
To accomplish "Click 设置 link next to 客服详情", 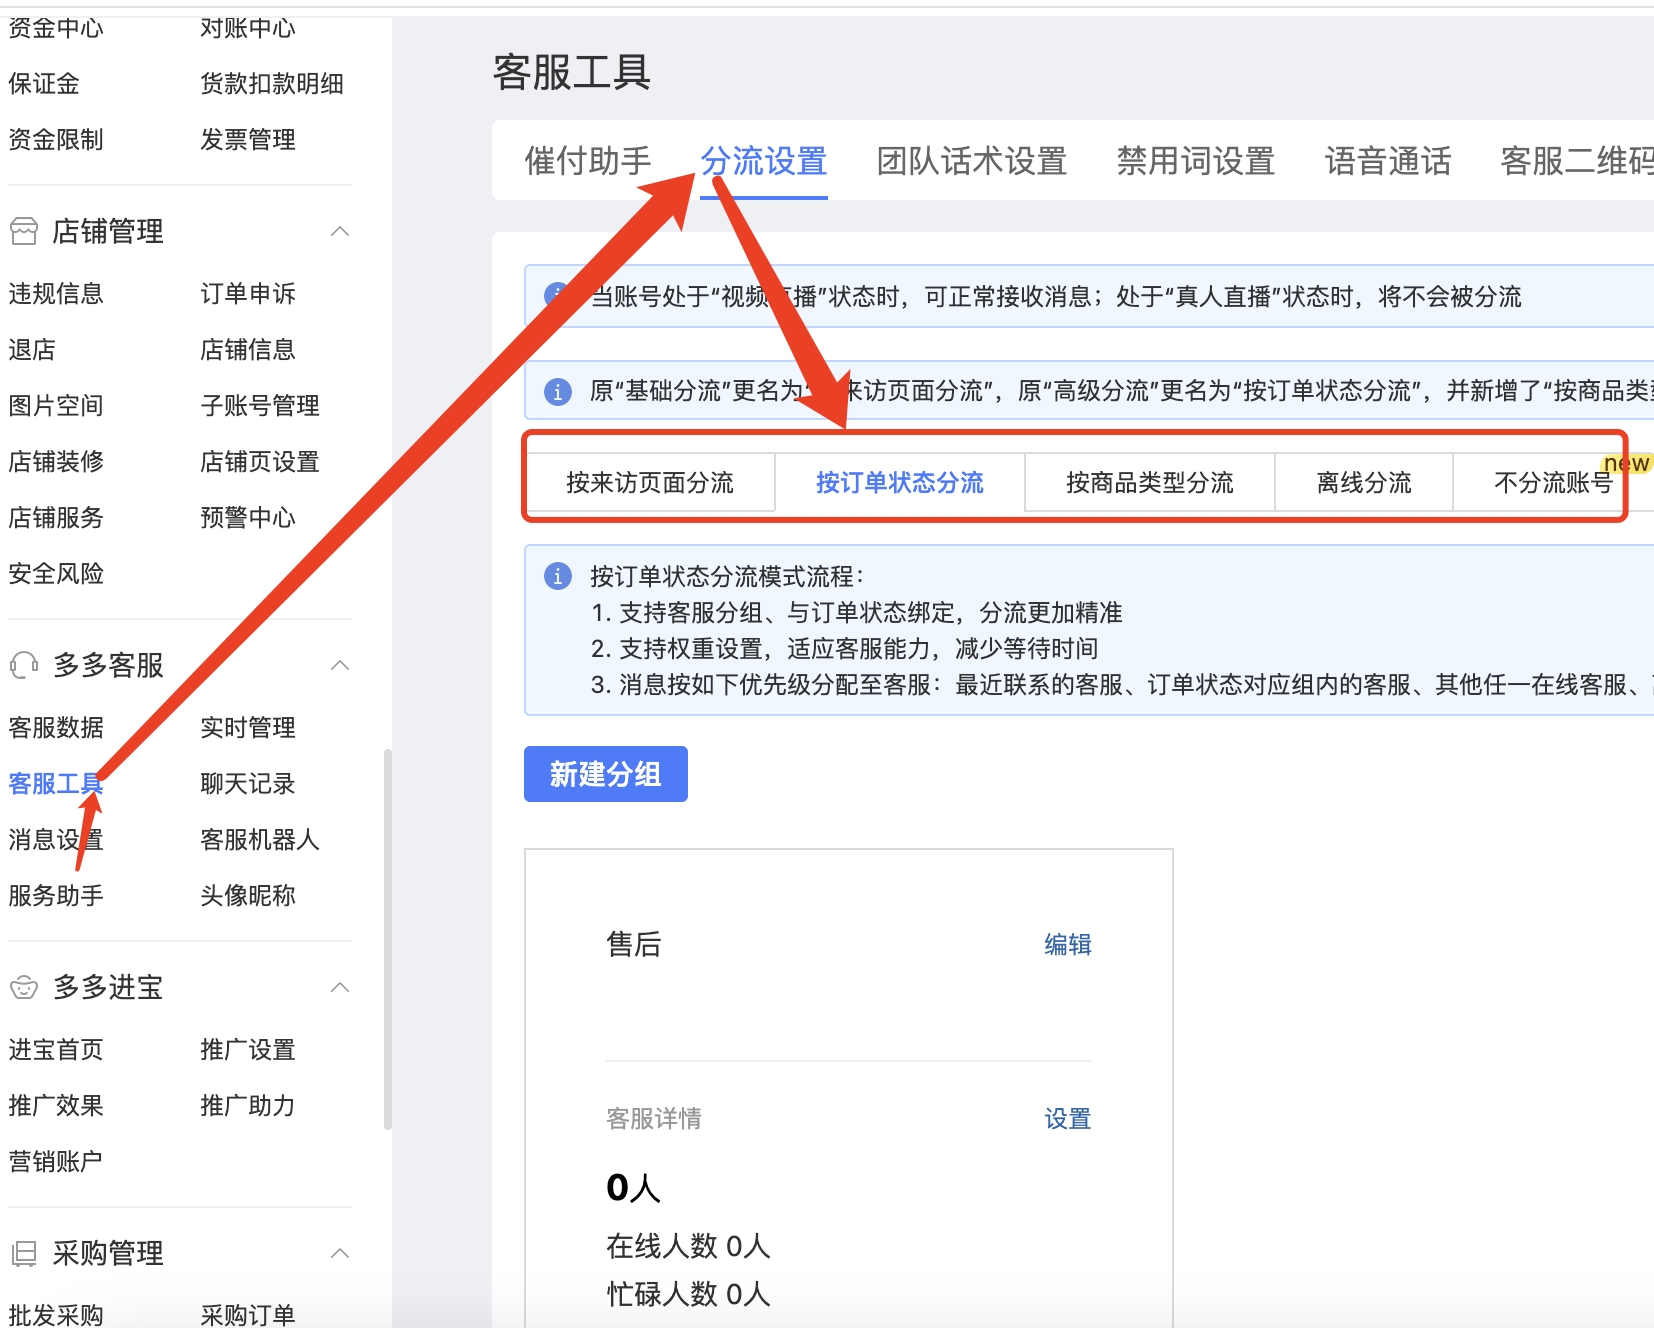I will coord(1068,1119).
